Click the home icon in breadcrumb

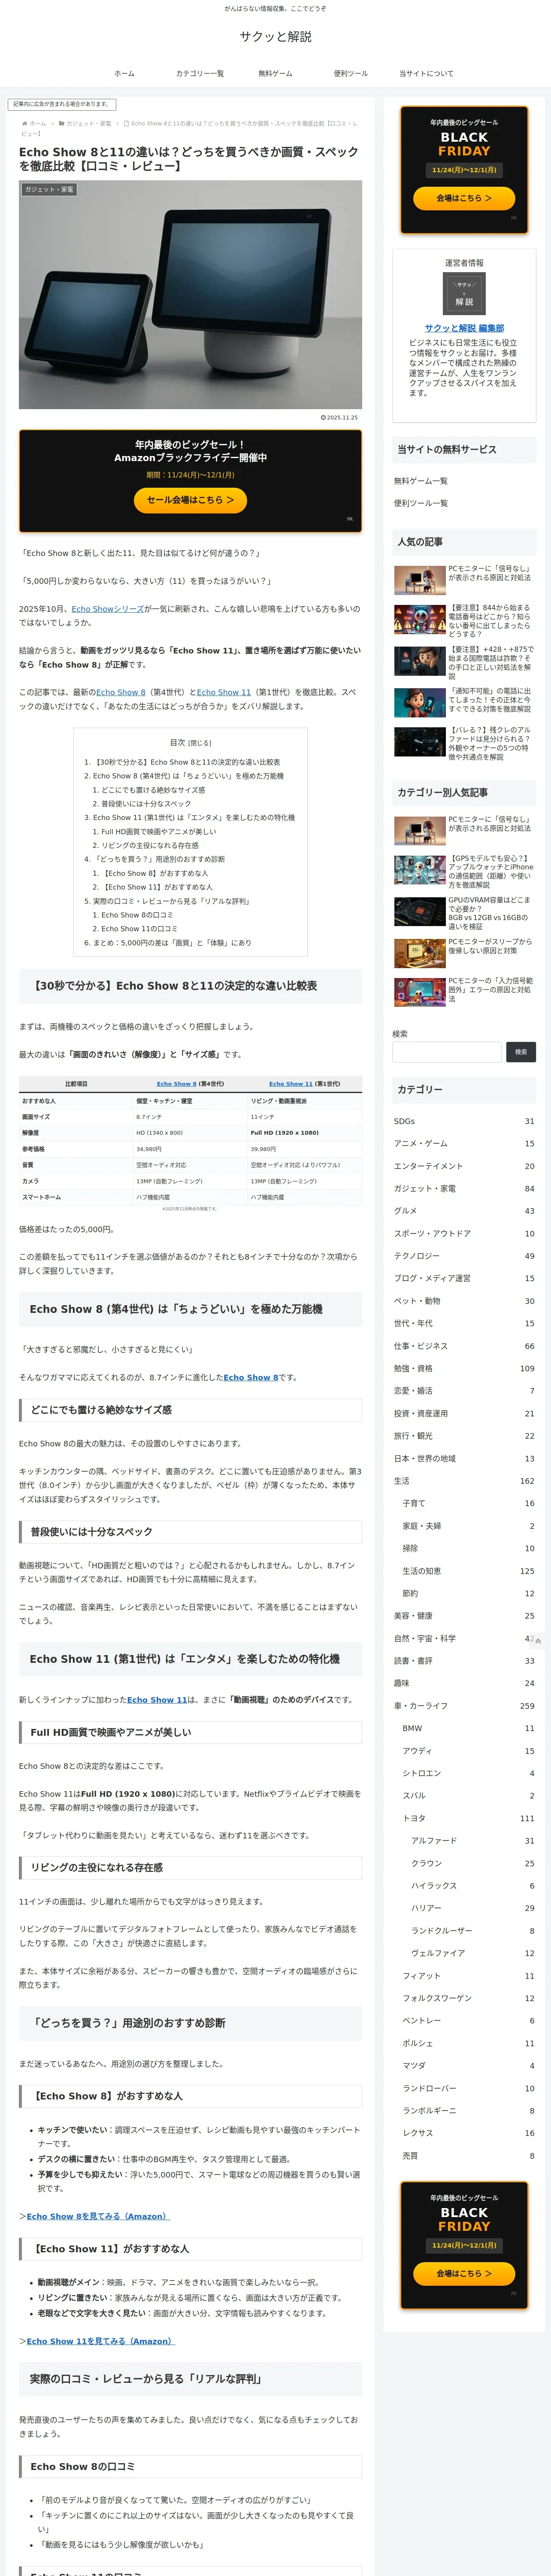tap(25, 124)
